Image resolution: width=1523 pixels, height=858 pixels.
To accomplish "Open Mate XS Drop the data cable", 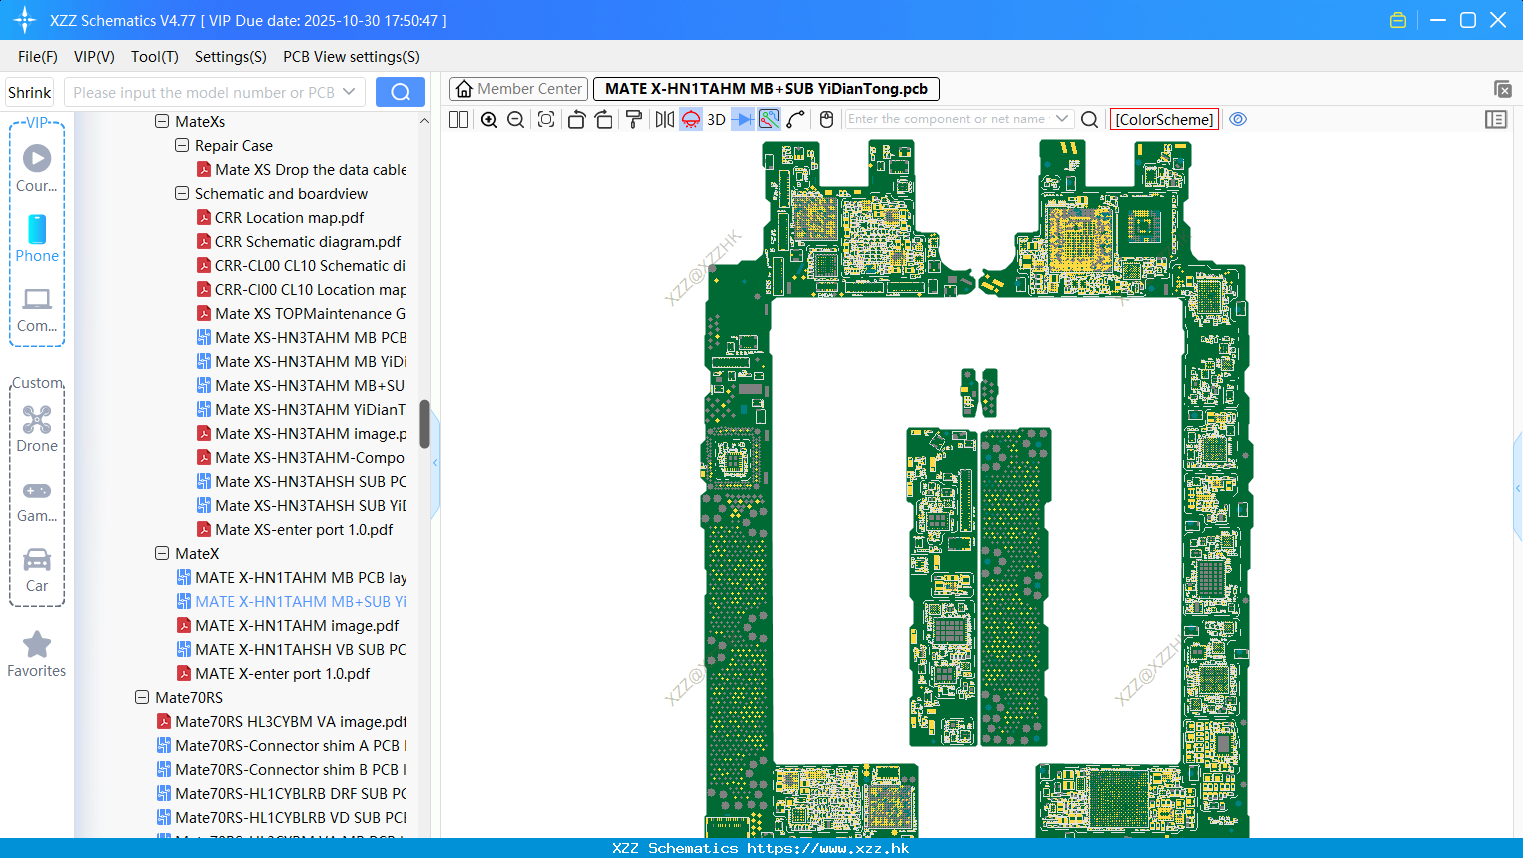I will click(x=310, y=169).
